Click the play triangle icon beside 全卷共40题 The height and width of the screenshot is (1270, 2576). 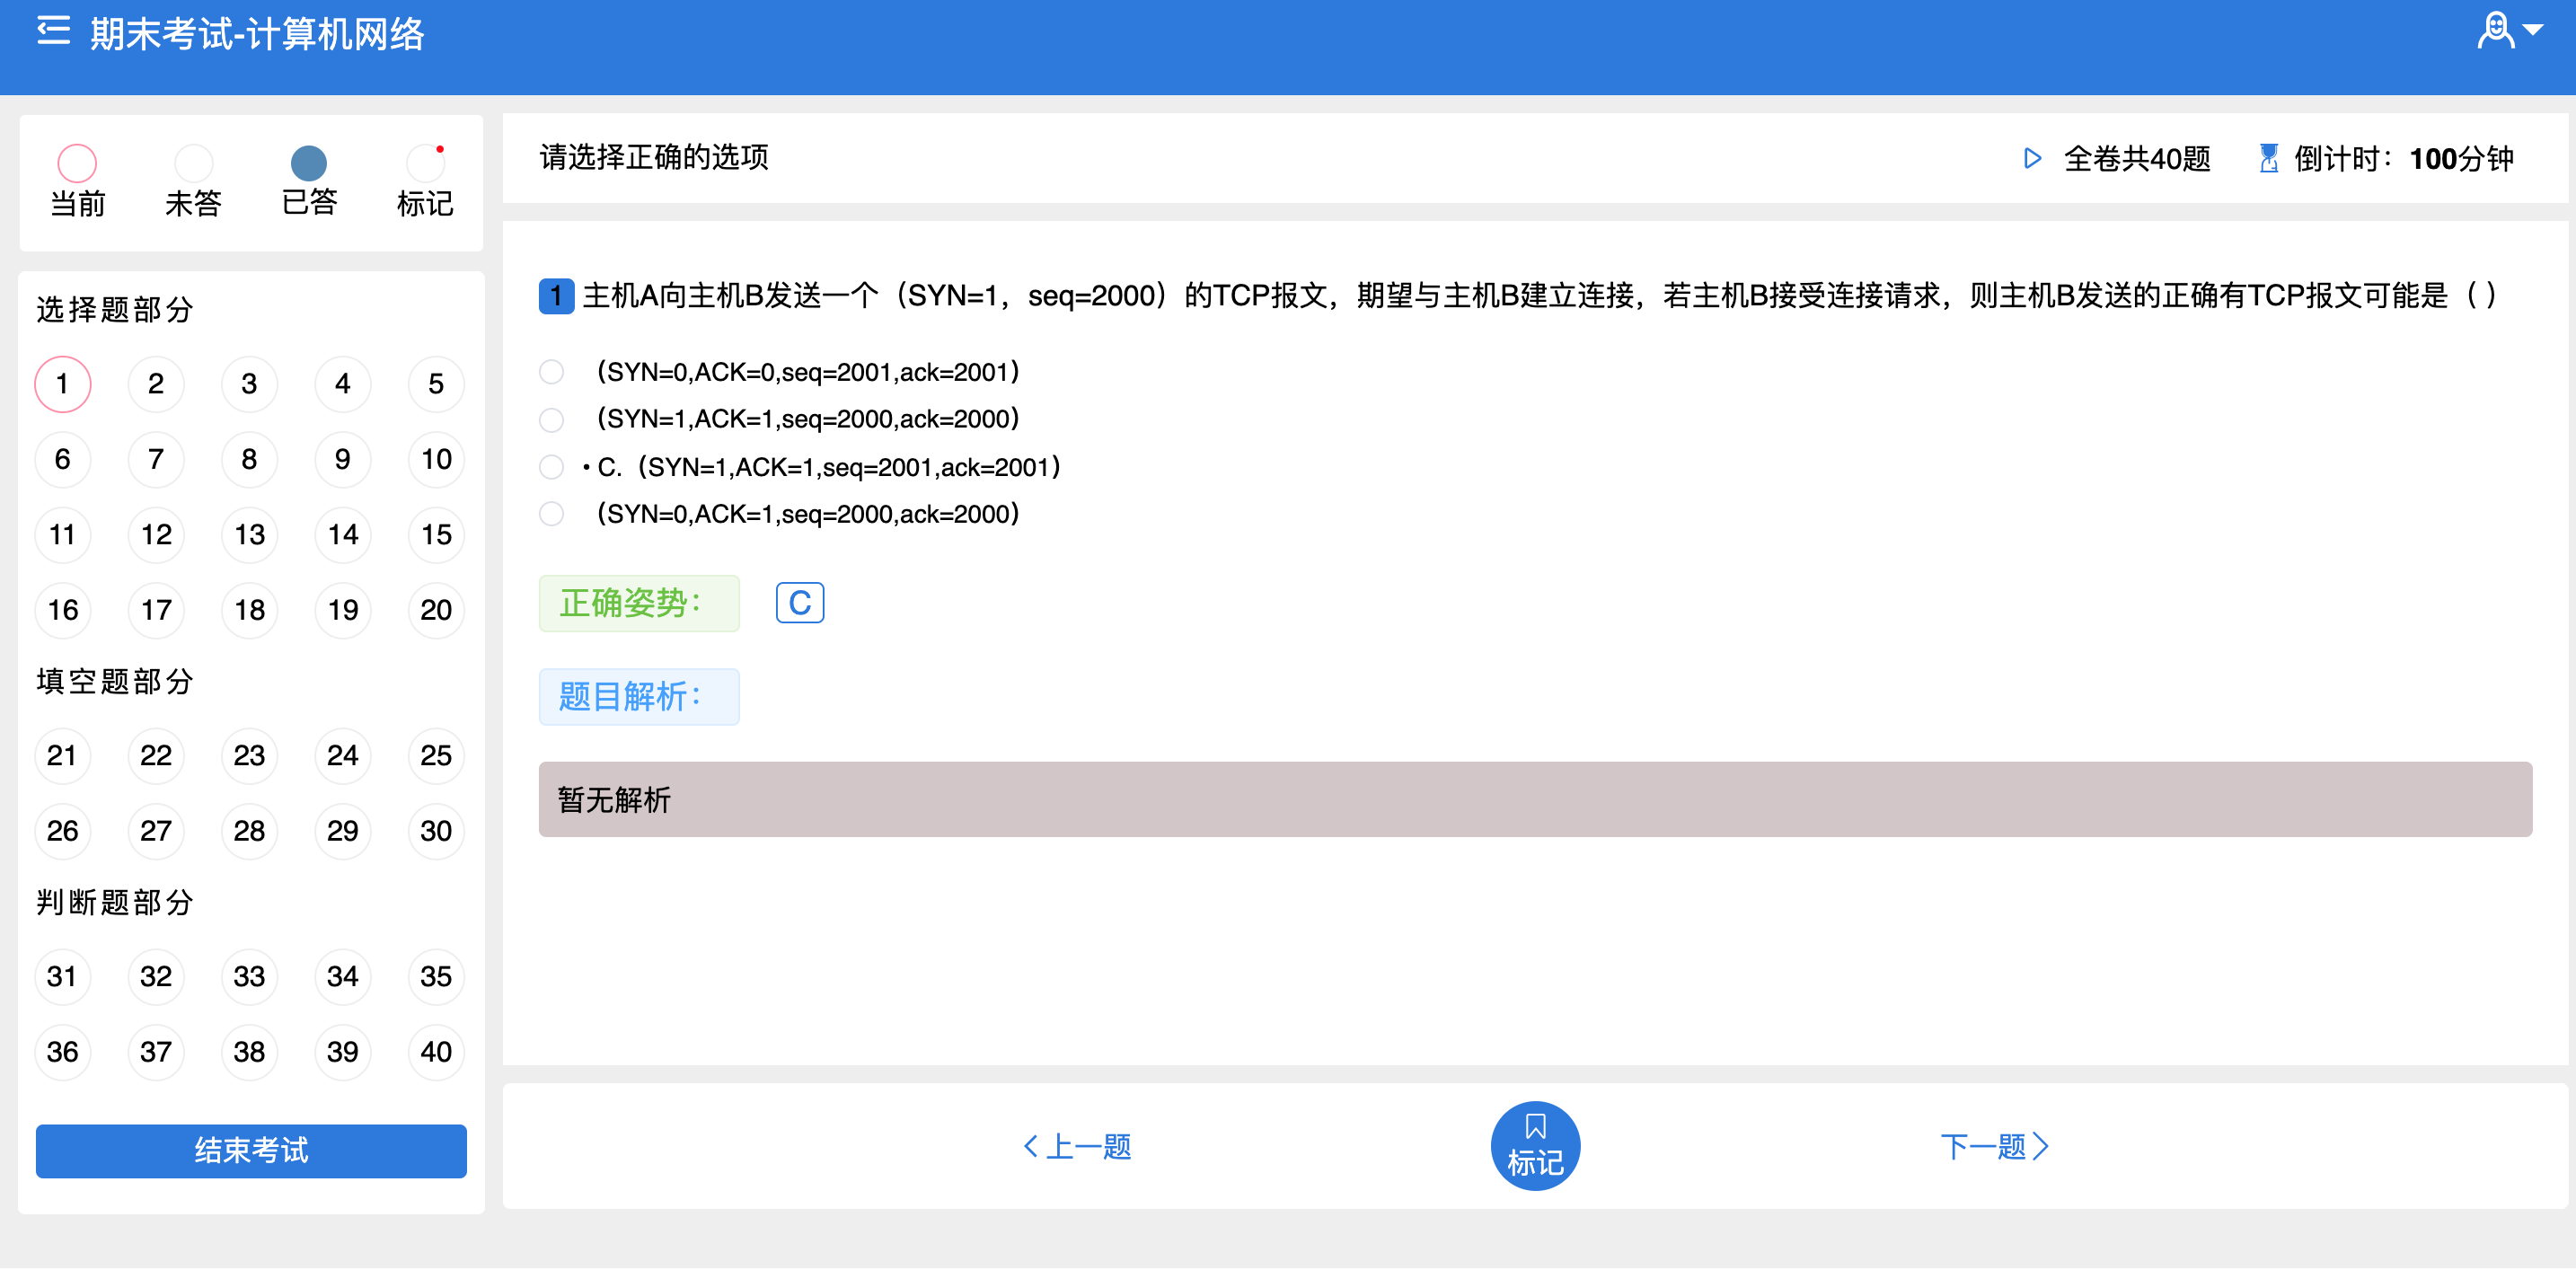[2032, 158]
